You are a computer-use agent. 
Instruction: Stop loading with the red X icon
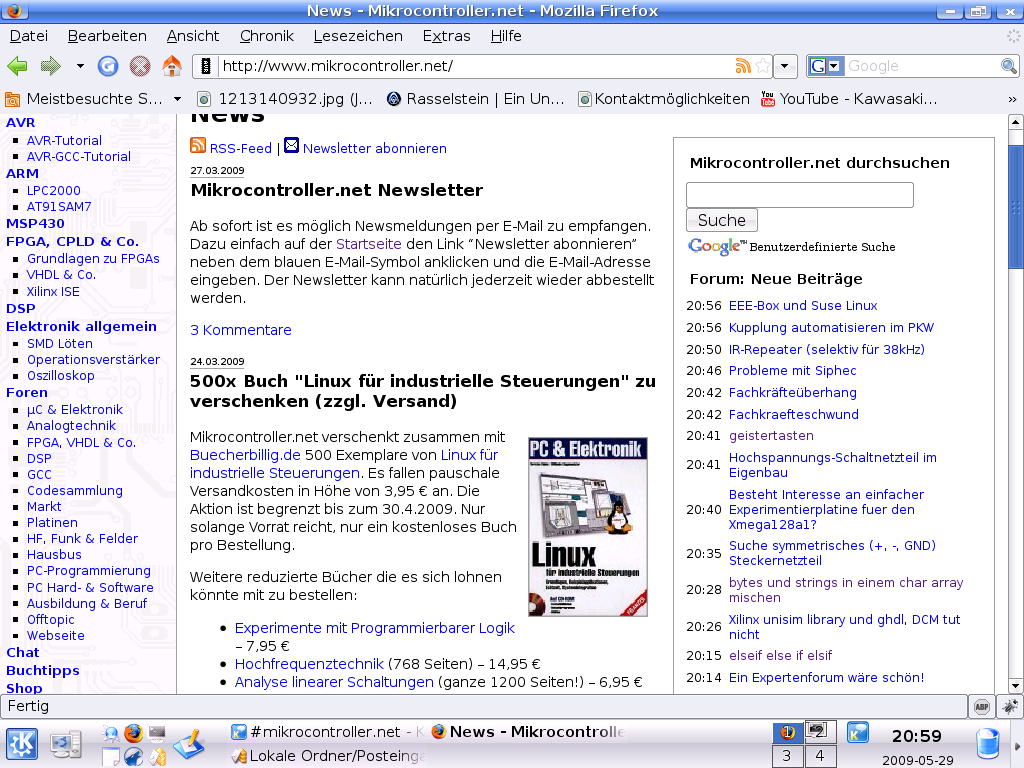pyautogui.click(x=140, y=66)
